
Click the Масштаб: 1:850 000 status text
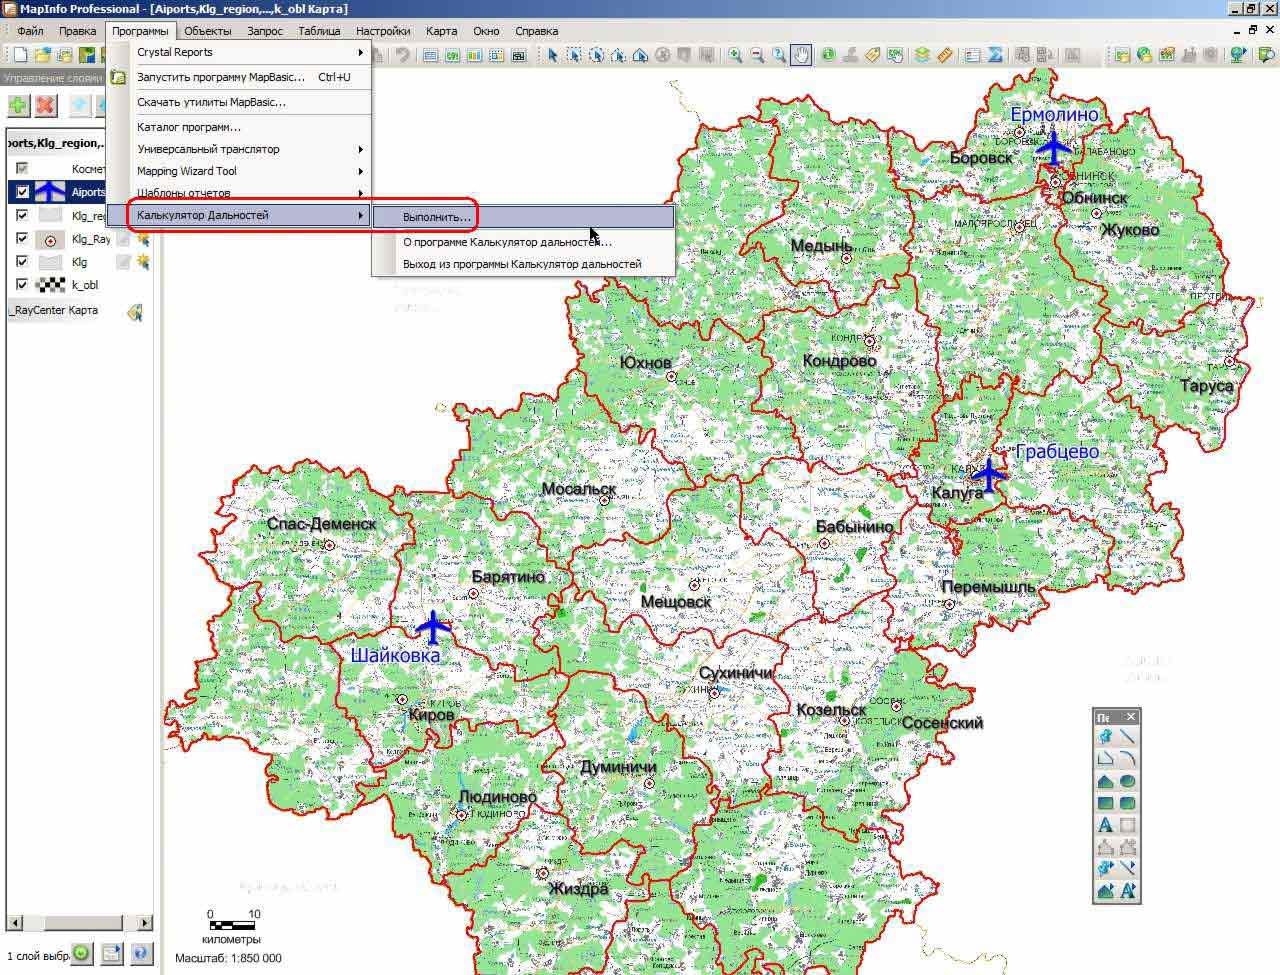point(228,958)
